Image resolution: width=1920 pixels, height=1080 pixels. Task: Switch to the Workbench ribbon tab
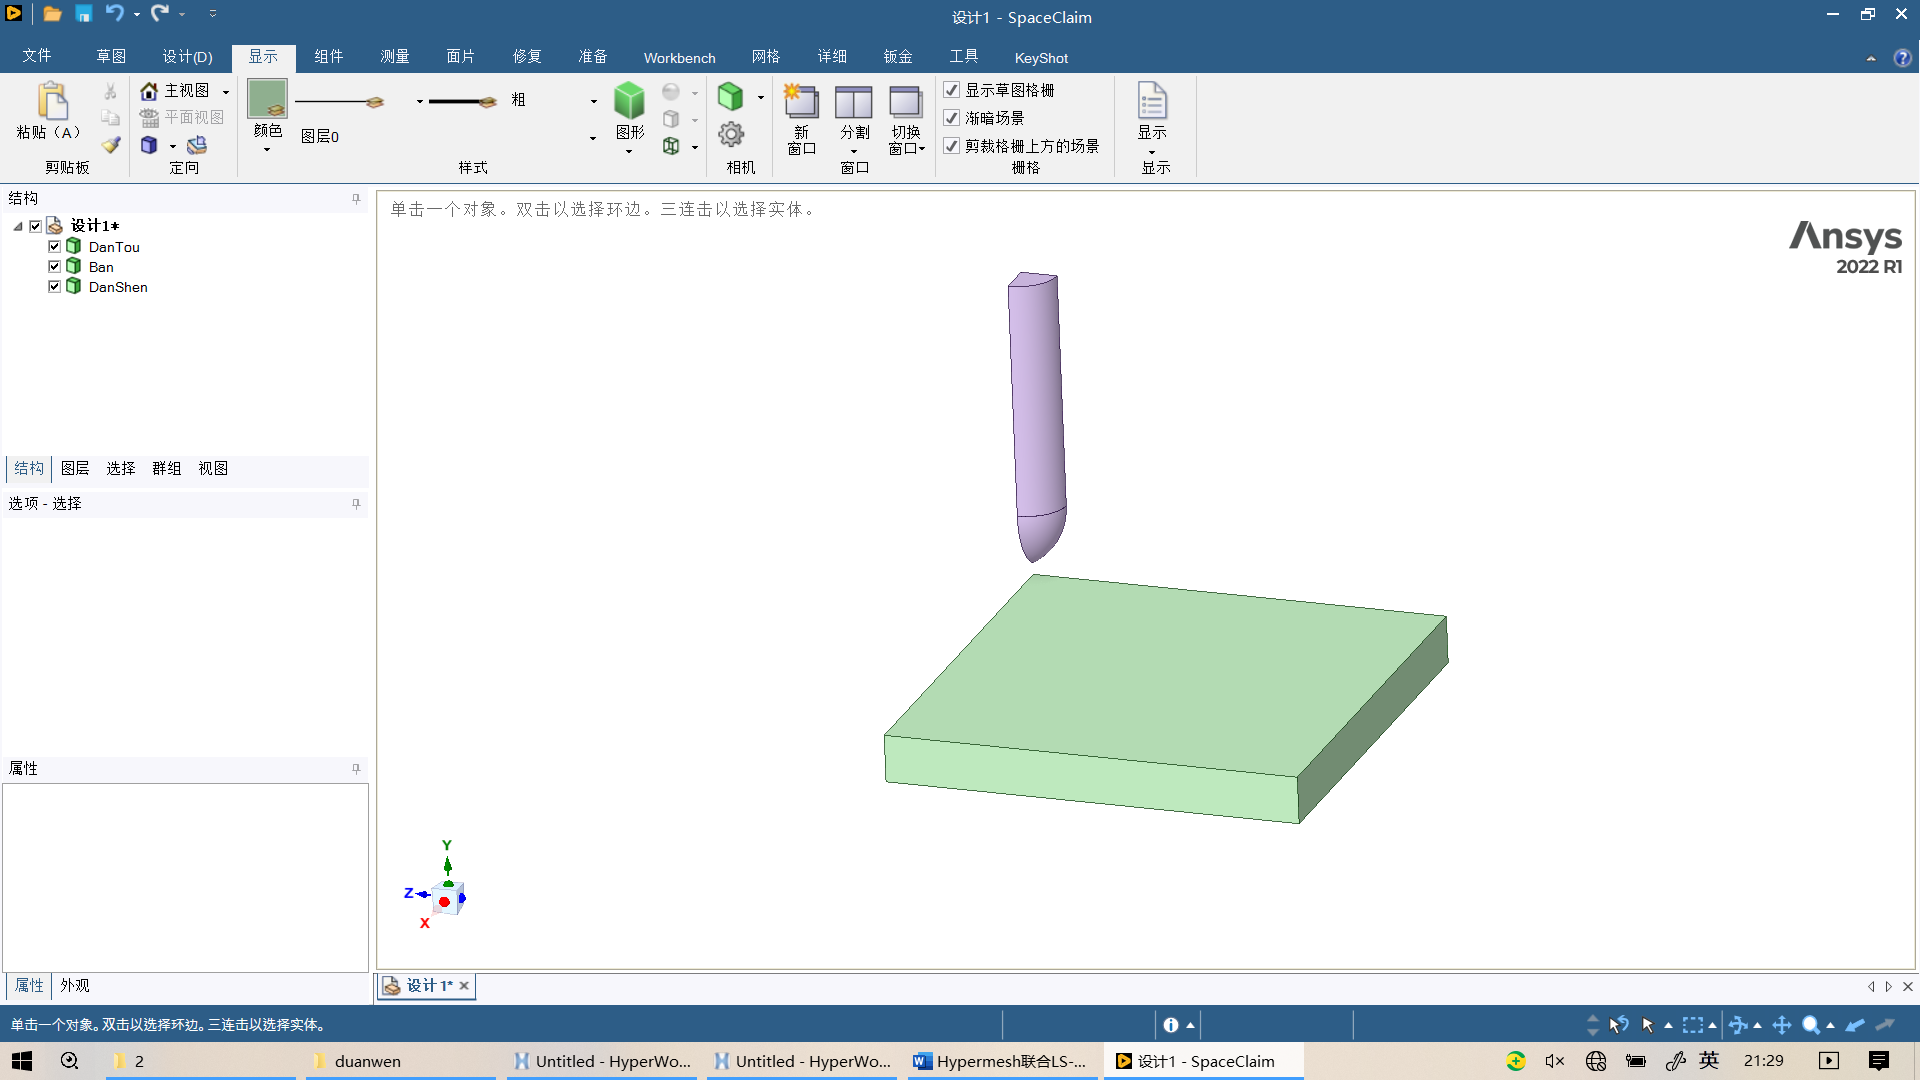680,58
